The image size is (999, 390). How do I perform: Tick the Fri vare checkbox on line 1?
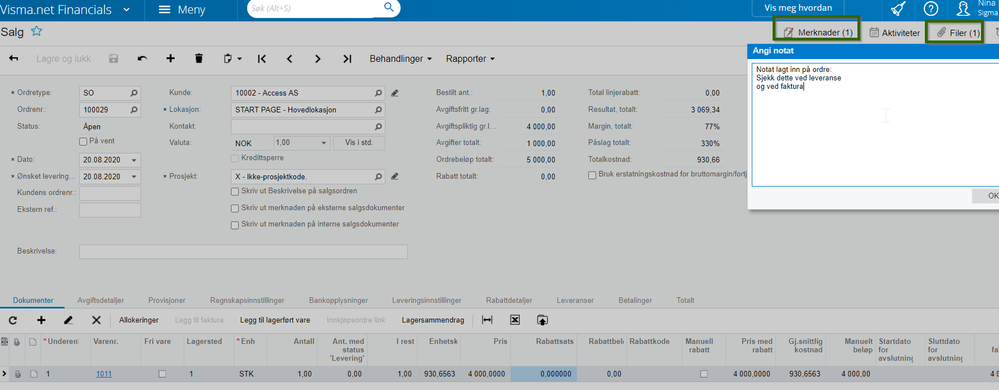tap(162, 374)
